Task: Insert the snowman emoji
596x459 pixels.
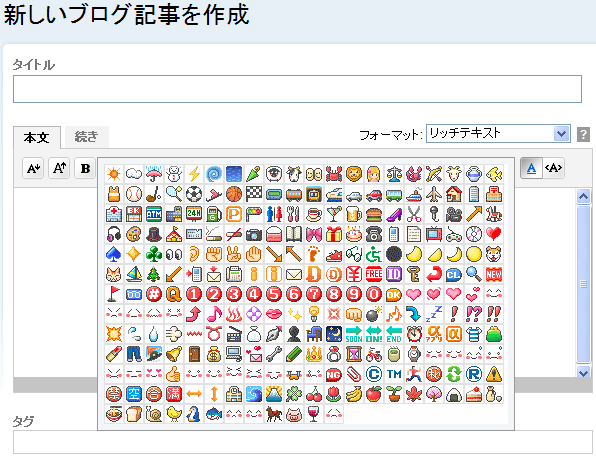Action: 174,174
